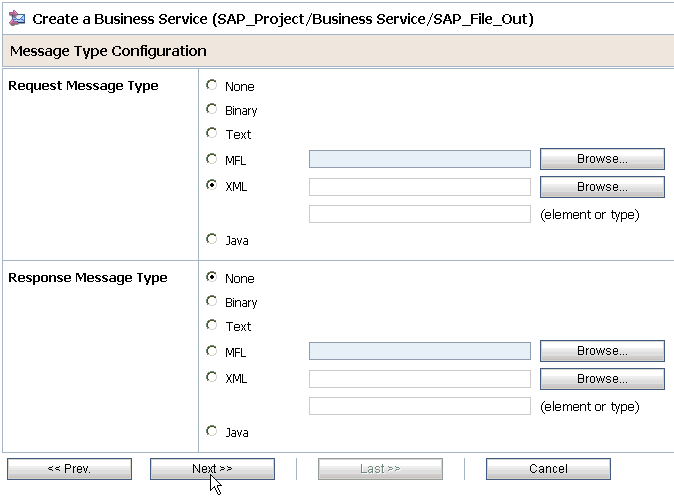The image size is (674, 496).
Task: Browse for Response XML schema
Action: tap(602, 379)
